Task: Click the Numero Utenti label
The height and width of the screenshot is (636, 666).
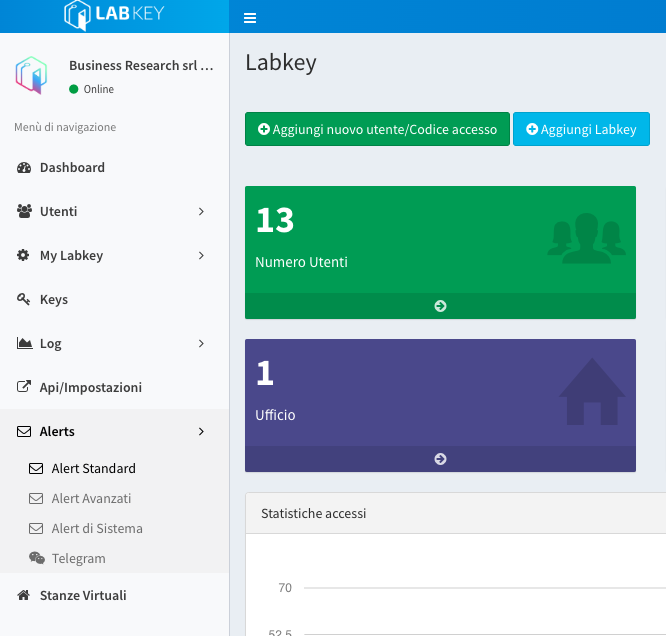Action: tap(301, 262)
